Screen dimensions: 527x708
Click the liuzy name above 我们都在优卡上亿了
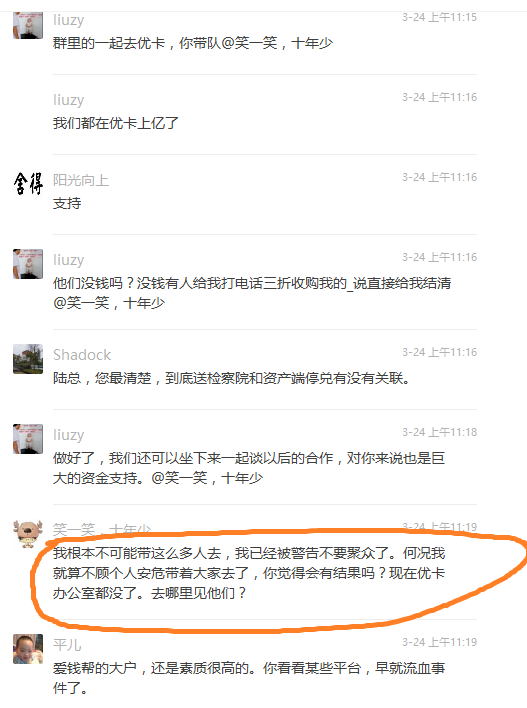pyautogui.click(x=69, y=100)
